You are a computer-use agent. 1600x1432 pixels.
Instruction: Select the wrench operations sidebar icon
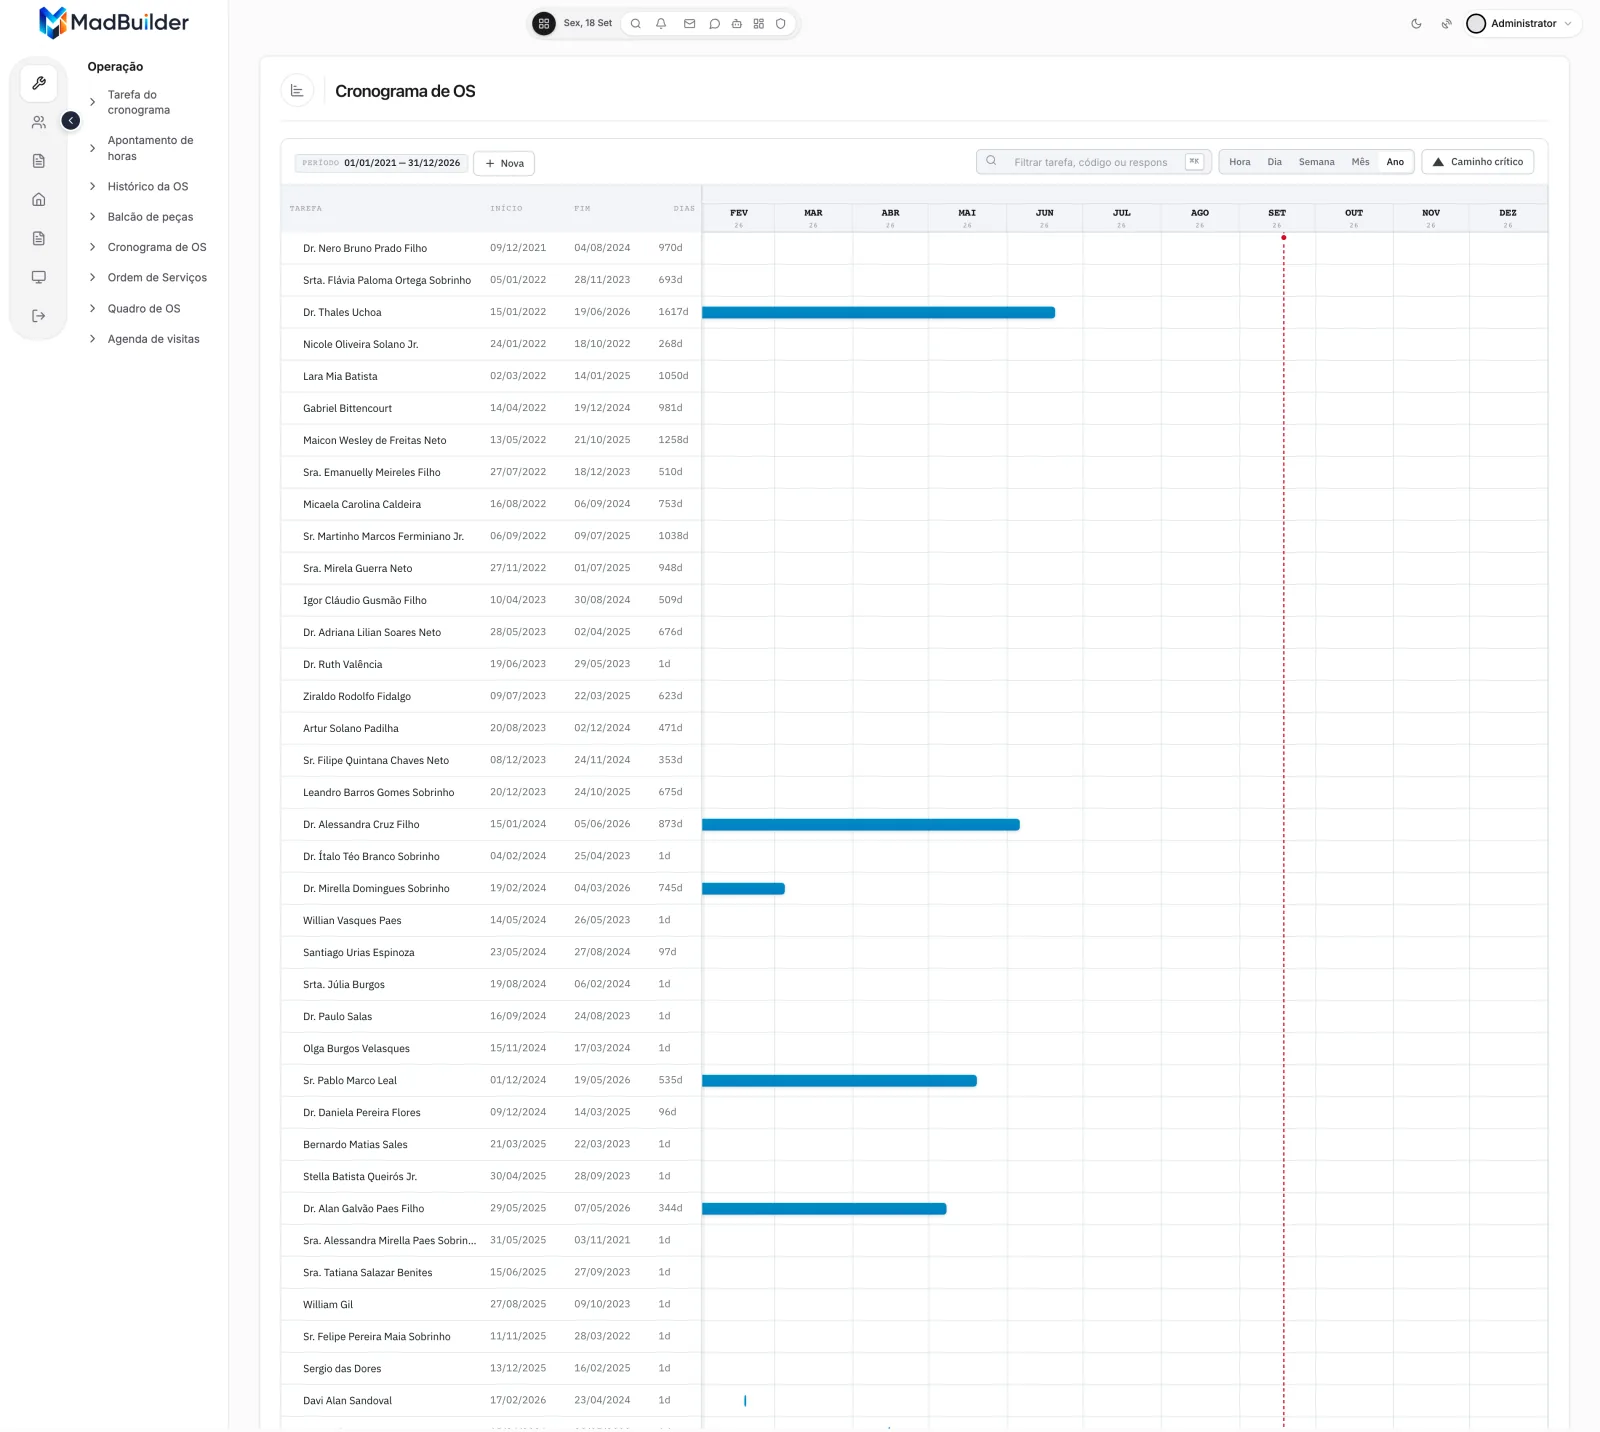pos(39,83)
